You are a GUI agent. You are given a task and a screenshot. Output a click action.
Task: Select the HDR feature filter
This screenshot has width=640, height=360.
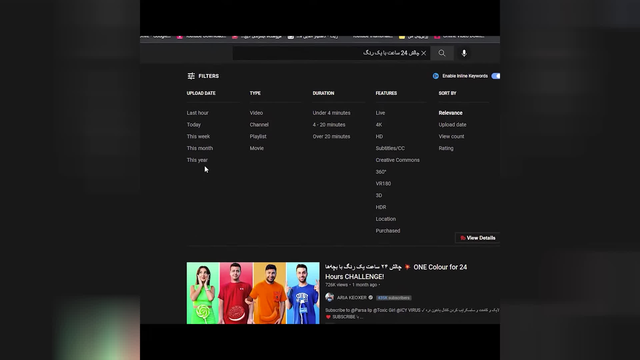(381, 207)
